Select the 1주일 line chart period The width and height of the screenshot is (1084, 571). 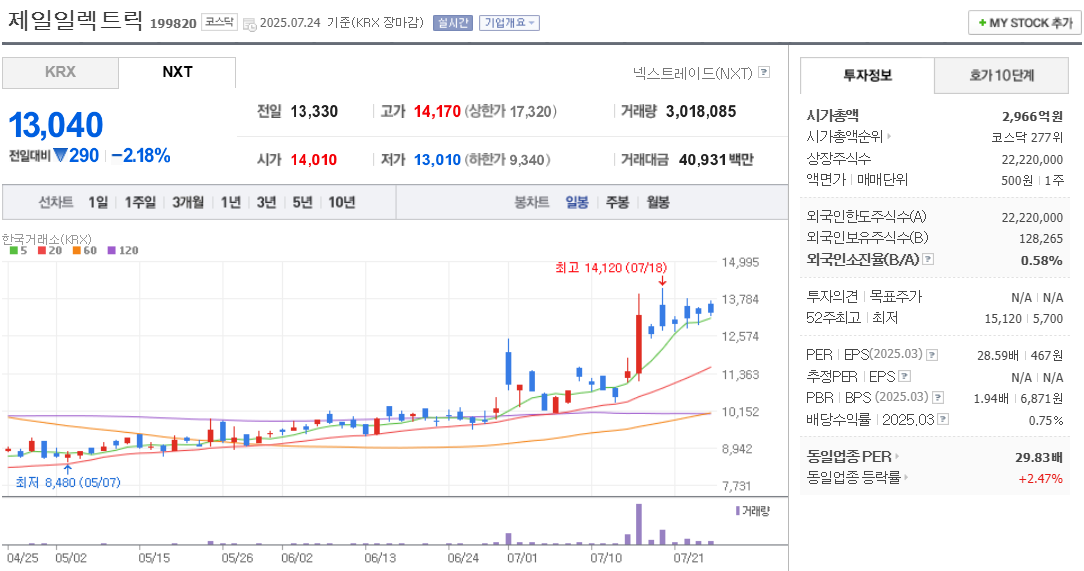(x=140, y=203)
